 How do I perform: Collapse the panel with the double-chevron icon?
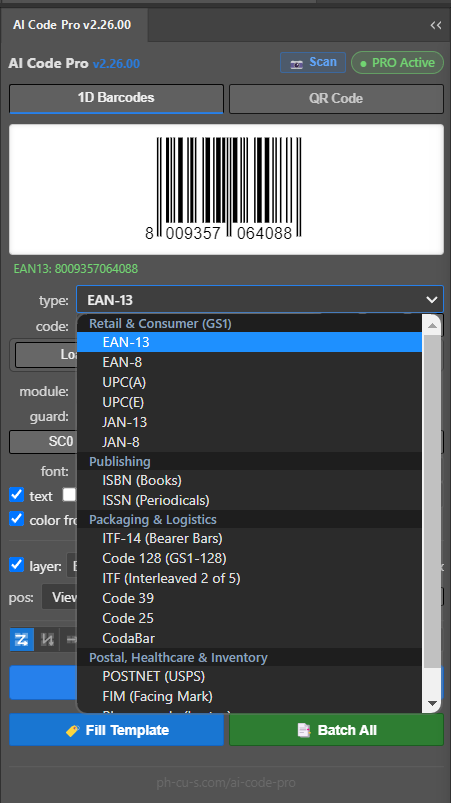[x=436, y=25]
